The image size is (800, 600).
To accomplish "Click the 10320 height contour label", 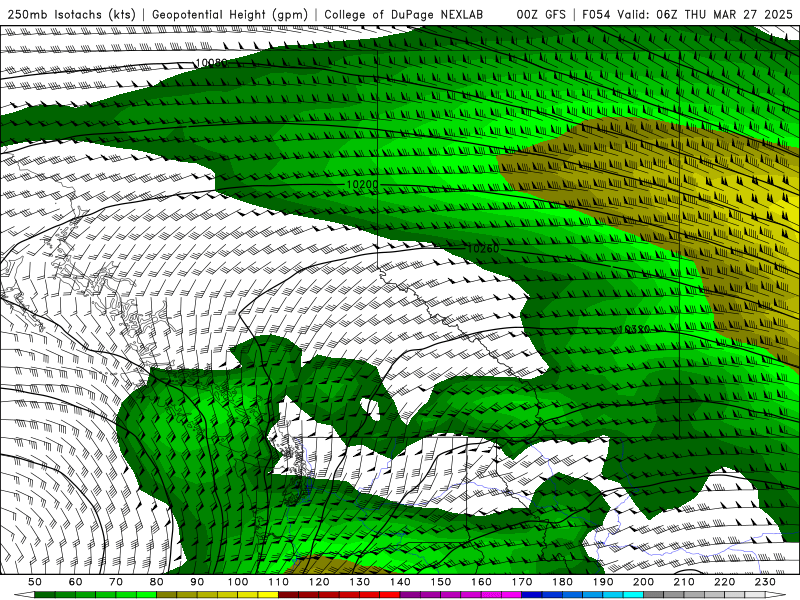I will pyautogui.click(x=635, y=329).
